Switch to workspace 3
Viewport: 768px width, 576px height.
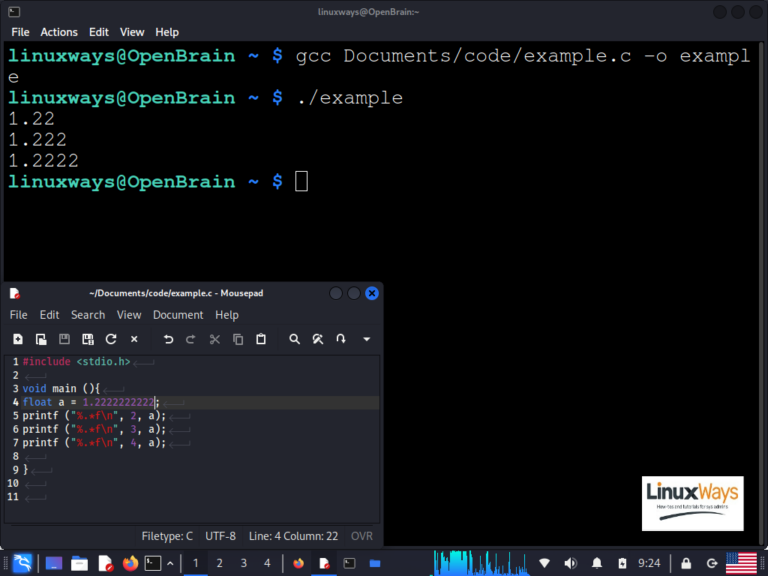pyautogui.click(x=243, y=563)
